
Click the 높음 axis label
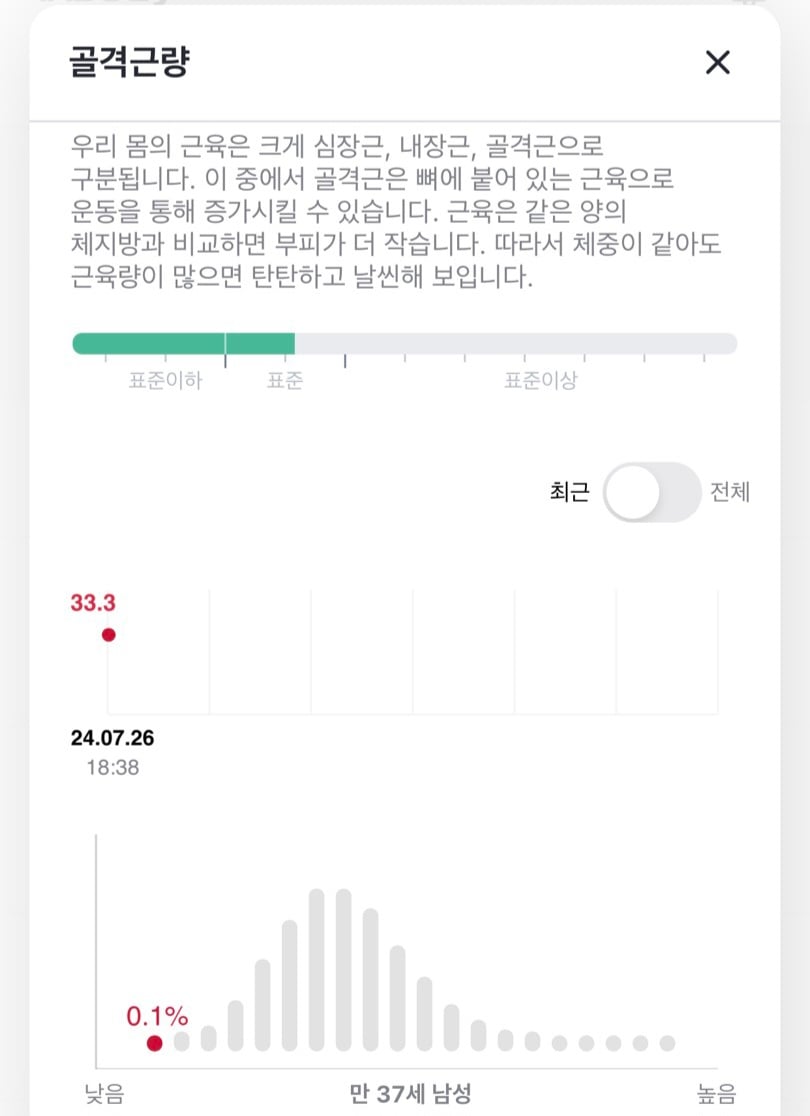(716, 1094)
